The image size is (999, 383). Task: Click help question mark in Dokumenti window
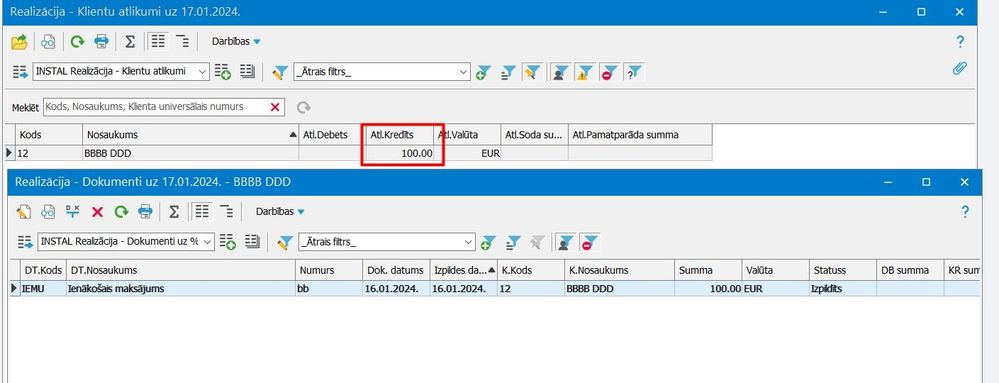[965, 212]
